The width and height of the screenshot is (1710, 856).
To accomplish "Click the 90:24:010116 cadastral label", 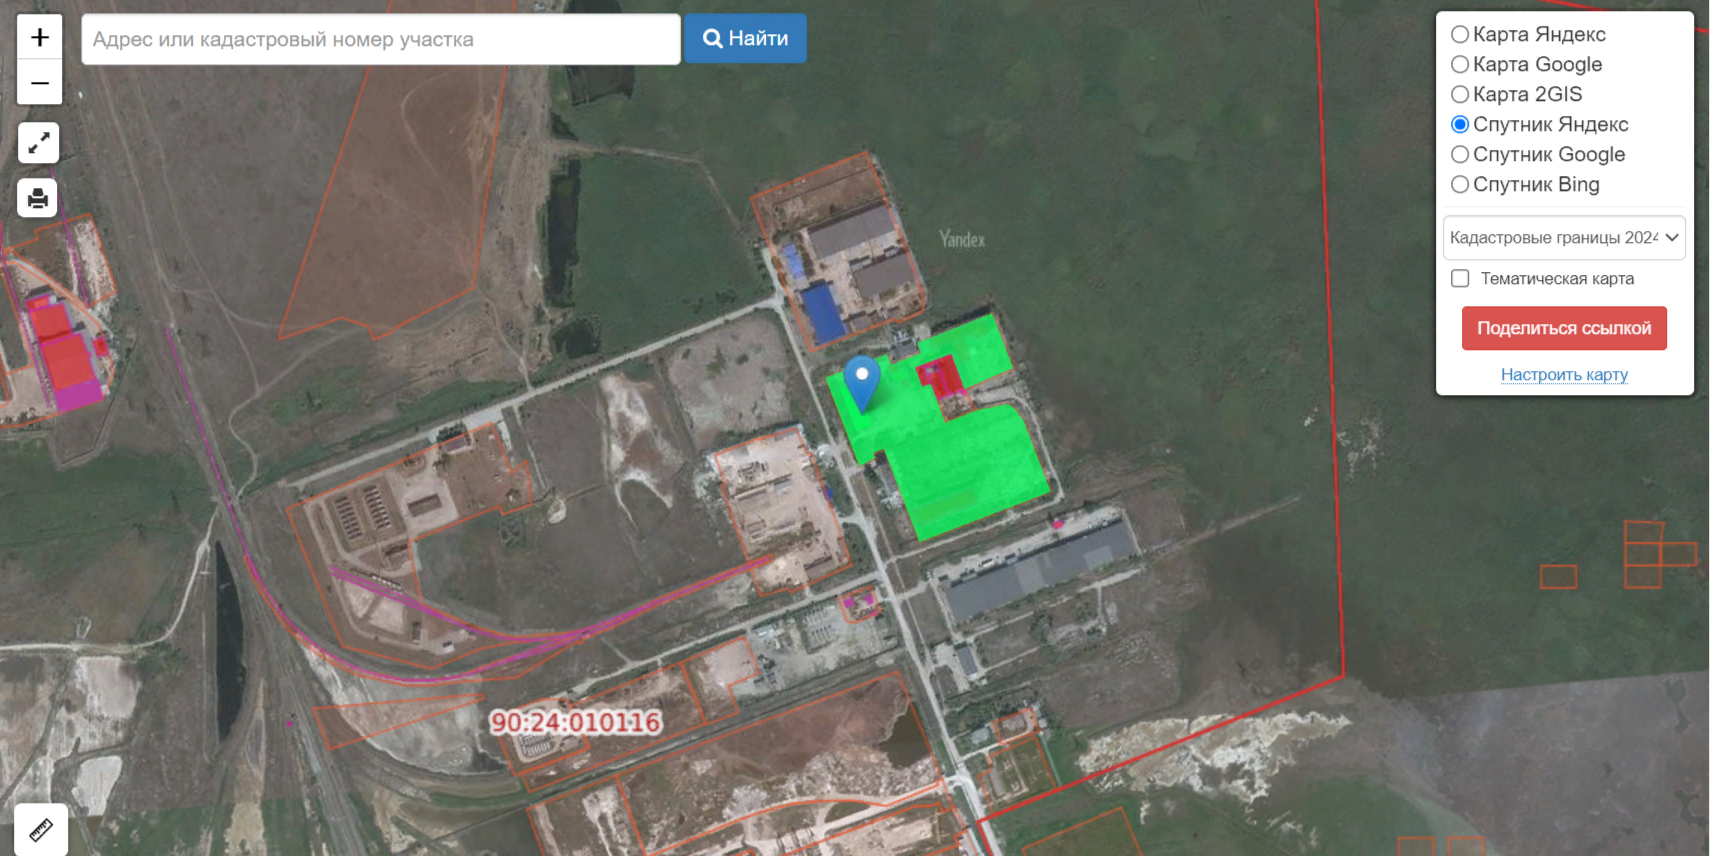I will point(576,722).
